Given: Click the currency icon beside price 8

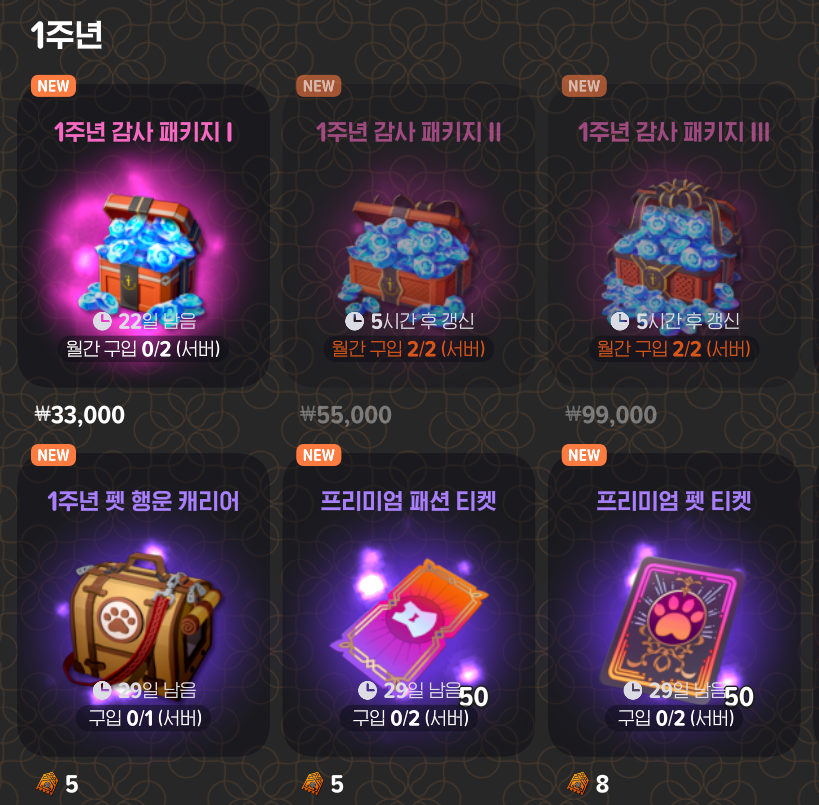Looking at the screenshot, I should coord(578,784).
